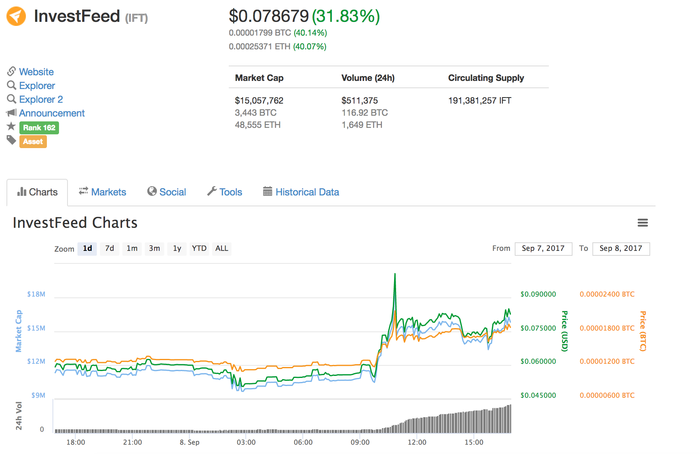Click the 0.00001799 BTC price text

260,33
